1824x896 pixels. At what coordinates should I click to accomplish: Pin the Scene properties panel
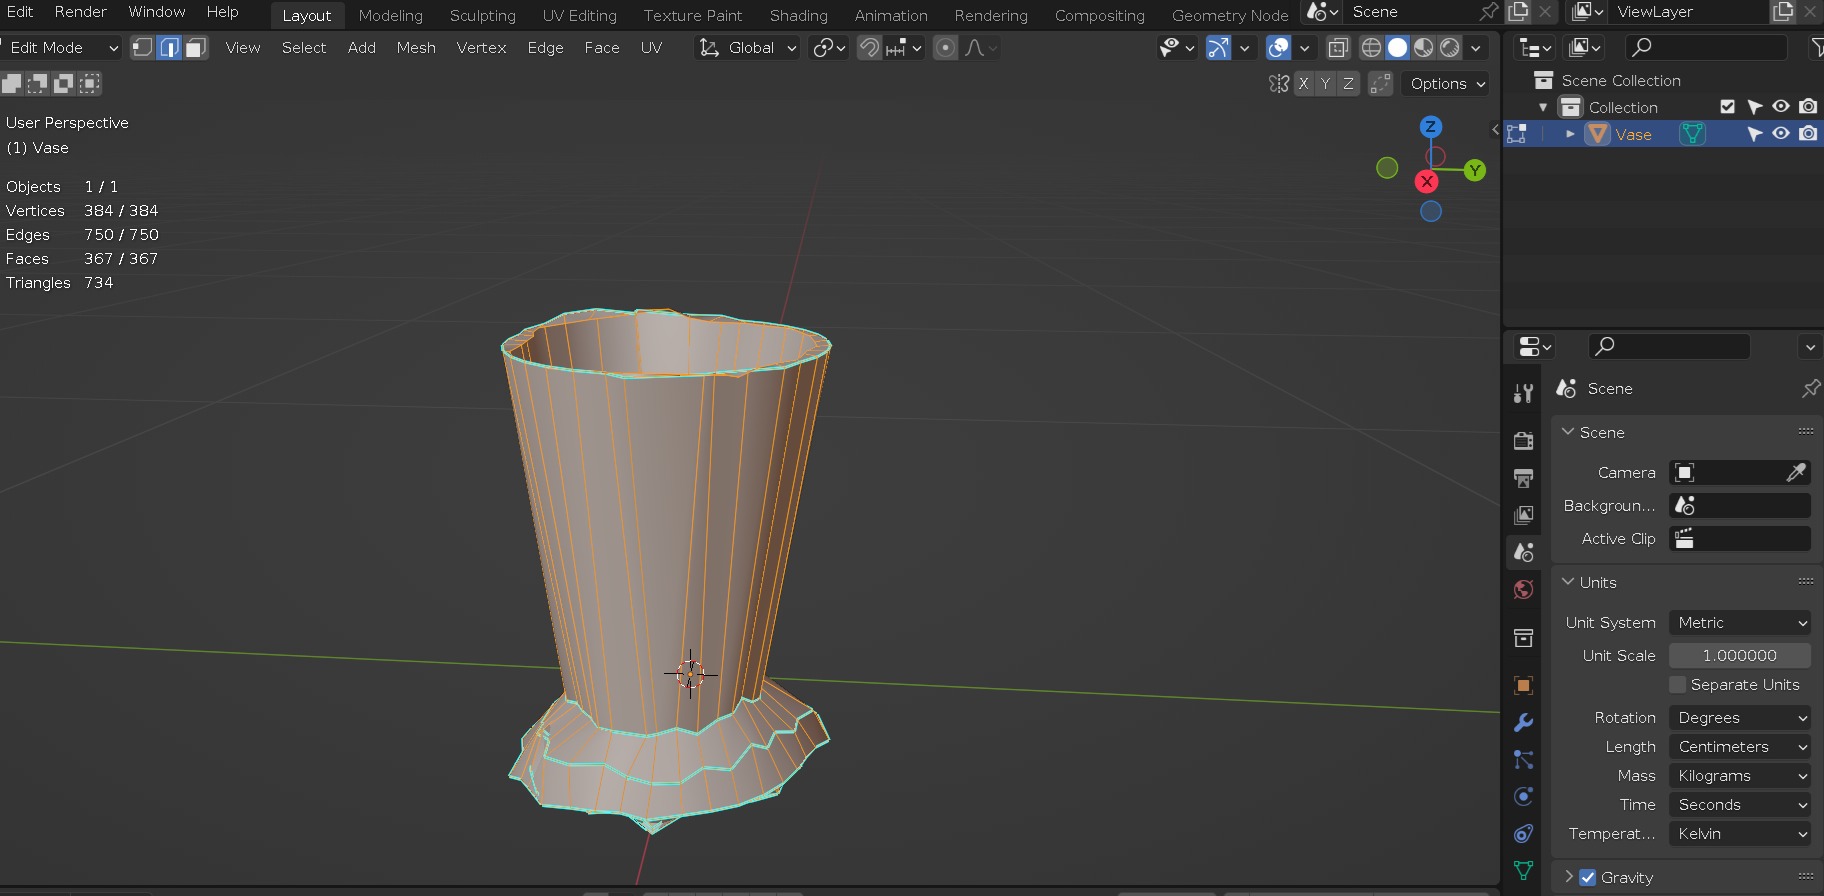pyautogui.click(x=1811, y=388)
